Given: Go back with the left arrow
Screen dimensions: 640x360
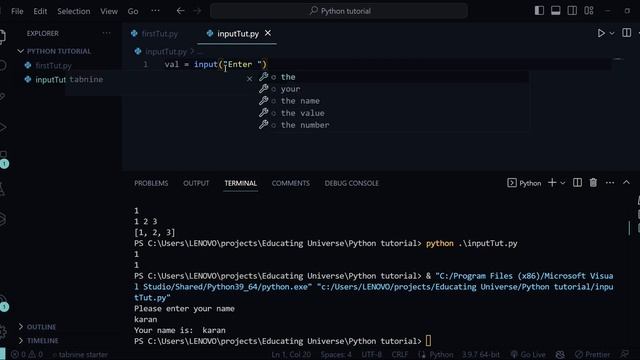Looking at the screenshot, I should [x=180, y=11].
